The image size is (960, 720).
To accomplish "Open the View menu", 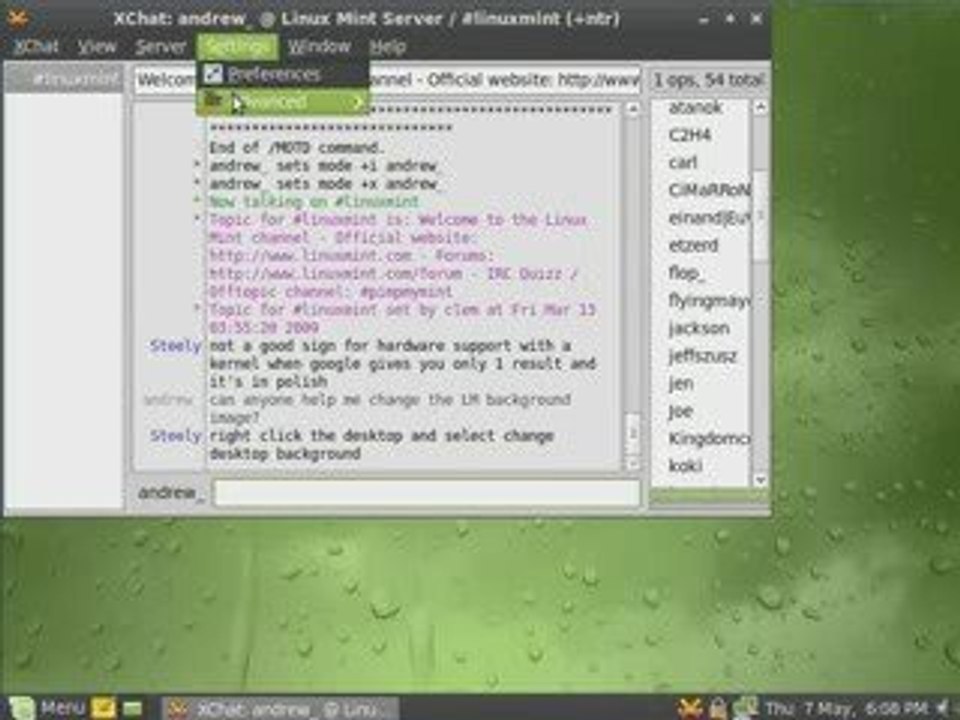I will click(x=97, y=47).
